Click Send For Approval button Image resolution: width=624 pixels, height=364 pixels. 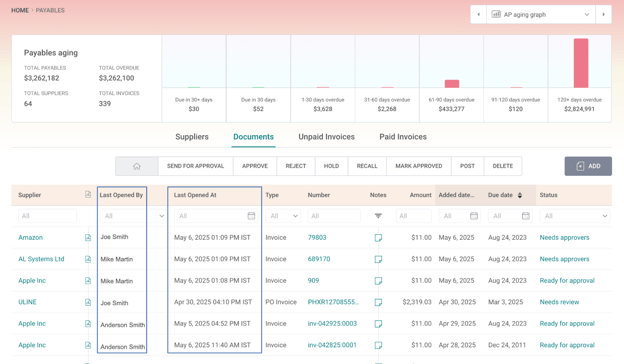point(195,166)
